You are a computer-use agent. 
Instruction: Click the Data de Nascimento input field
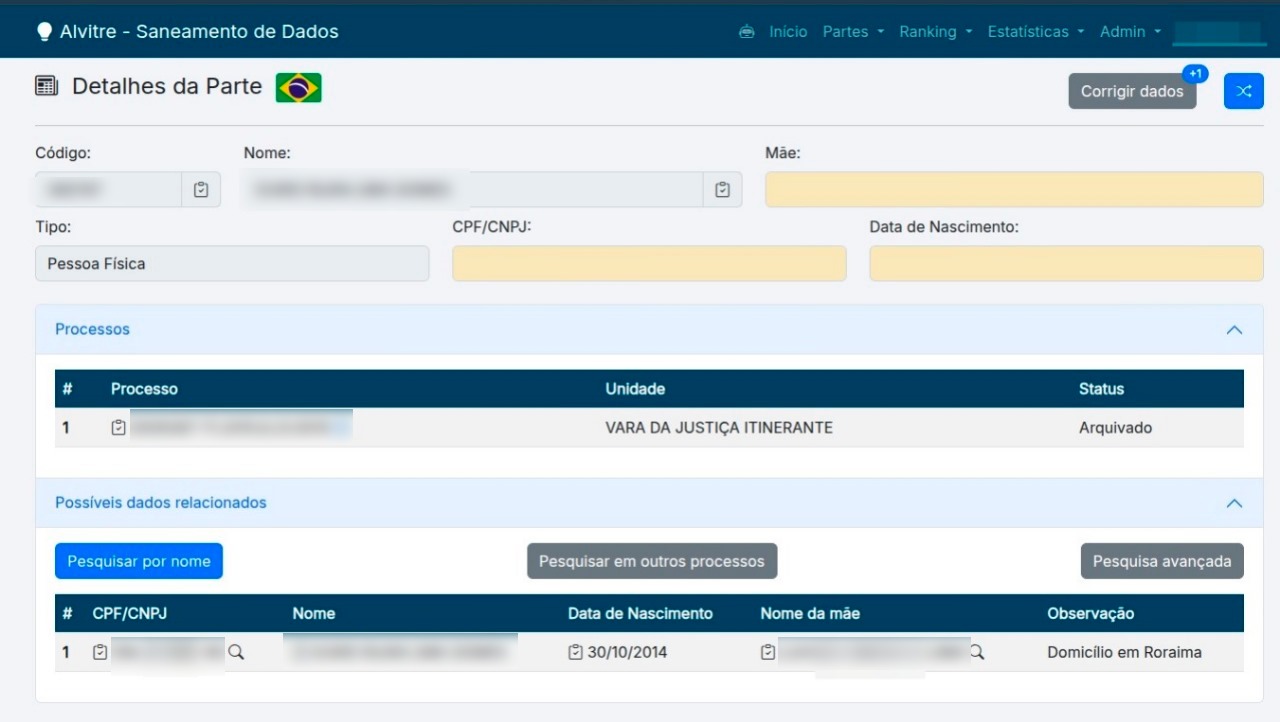coord(1066,263)
